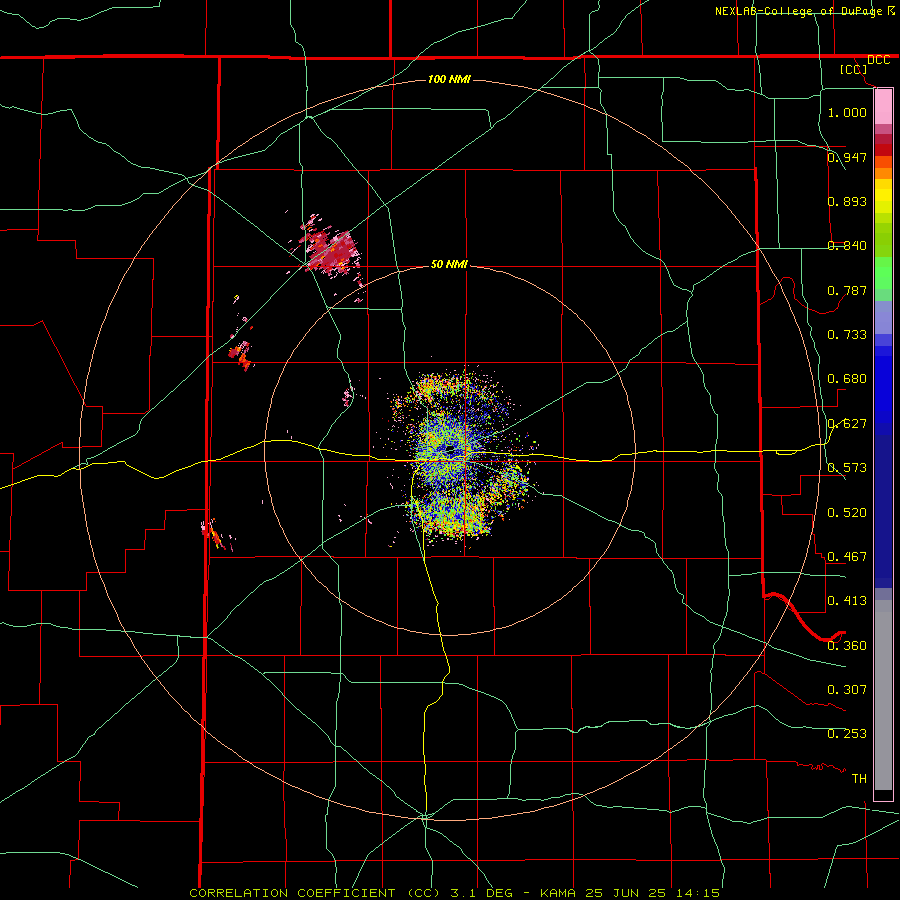Screen dimensions: 900x900
Task: Pick the dark red swatch near 0.947
Action: [x=883, y=150]
